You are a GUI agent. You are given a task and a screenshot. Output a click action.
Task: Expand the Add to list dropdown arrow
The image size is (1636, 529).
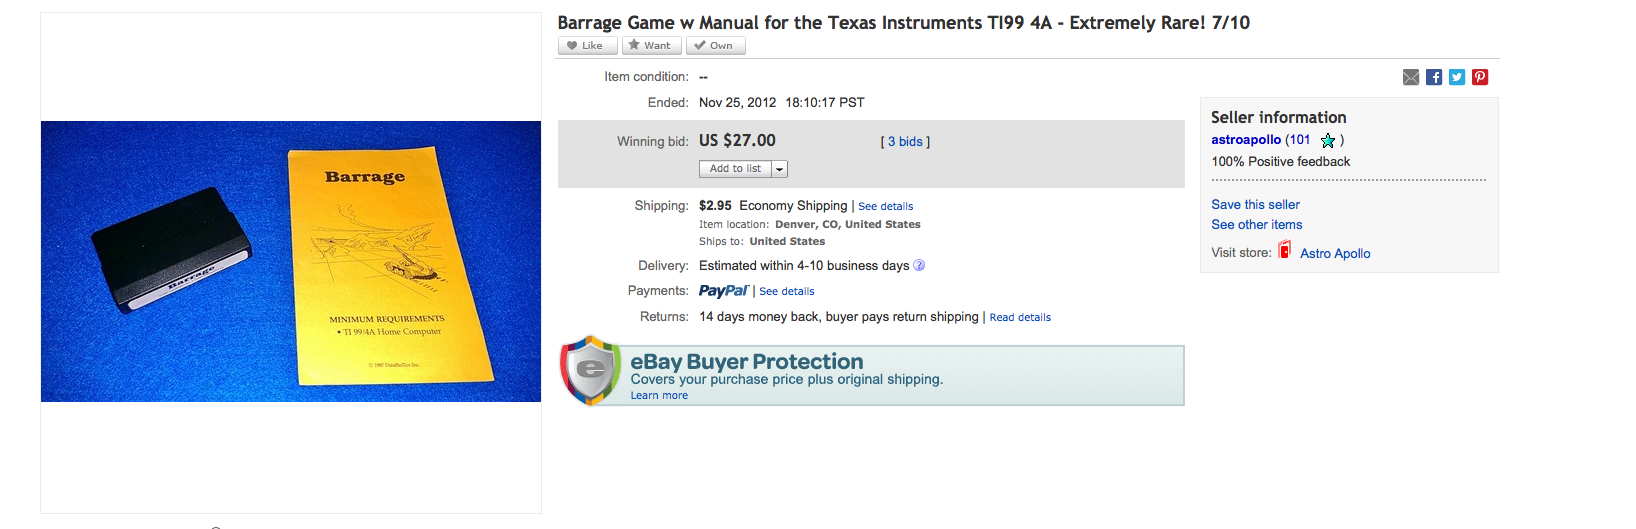click(x=780, y=169)
